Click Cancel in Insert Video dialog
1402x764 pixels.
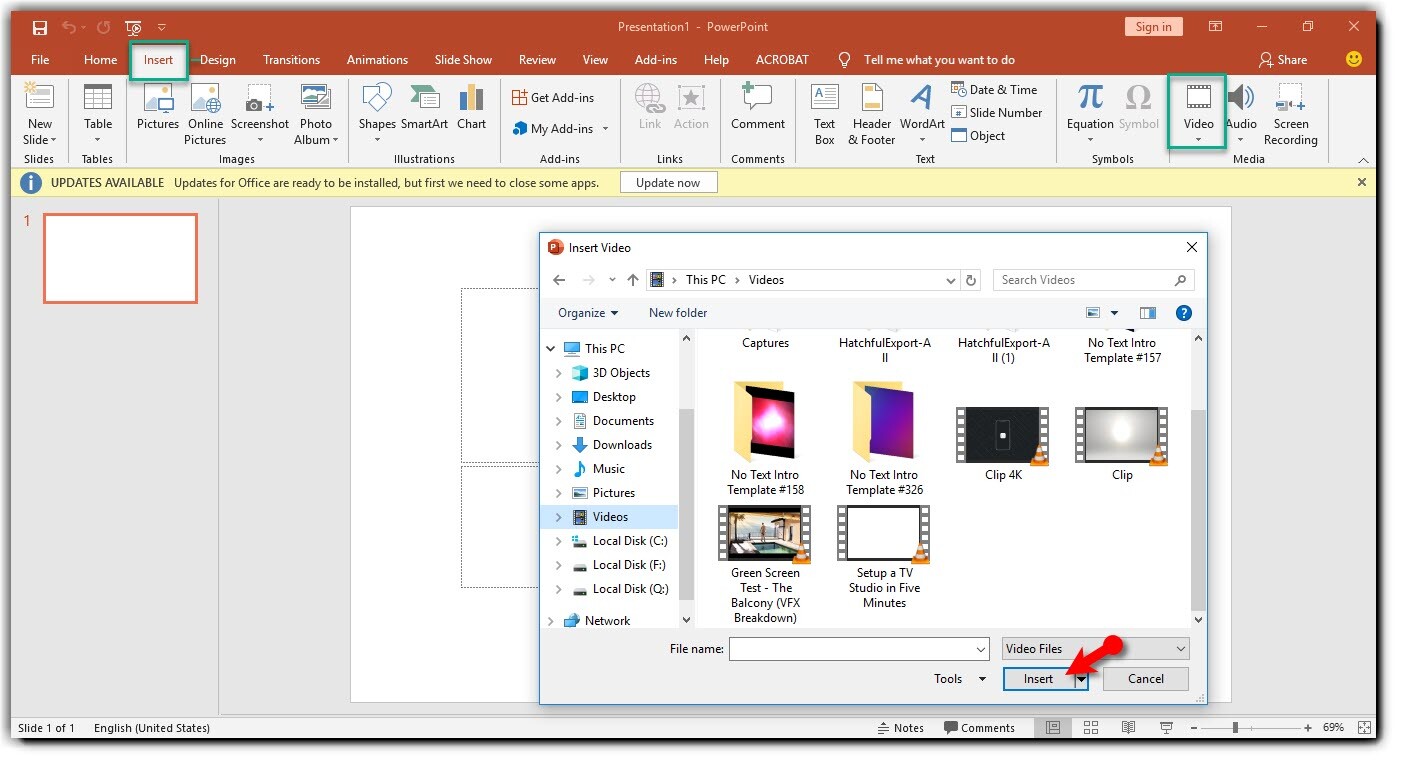[1146, 679]
